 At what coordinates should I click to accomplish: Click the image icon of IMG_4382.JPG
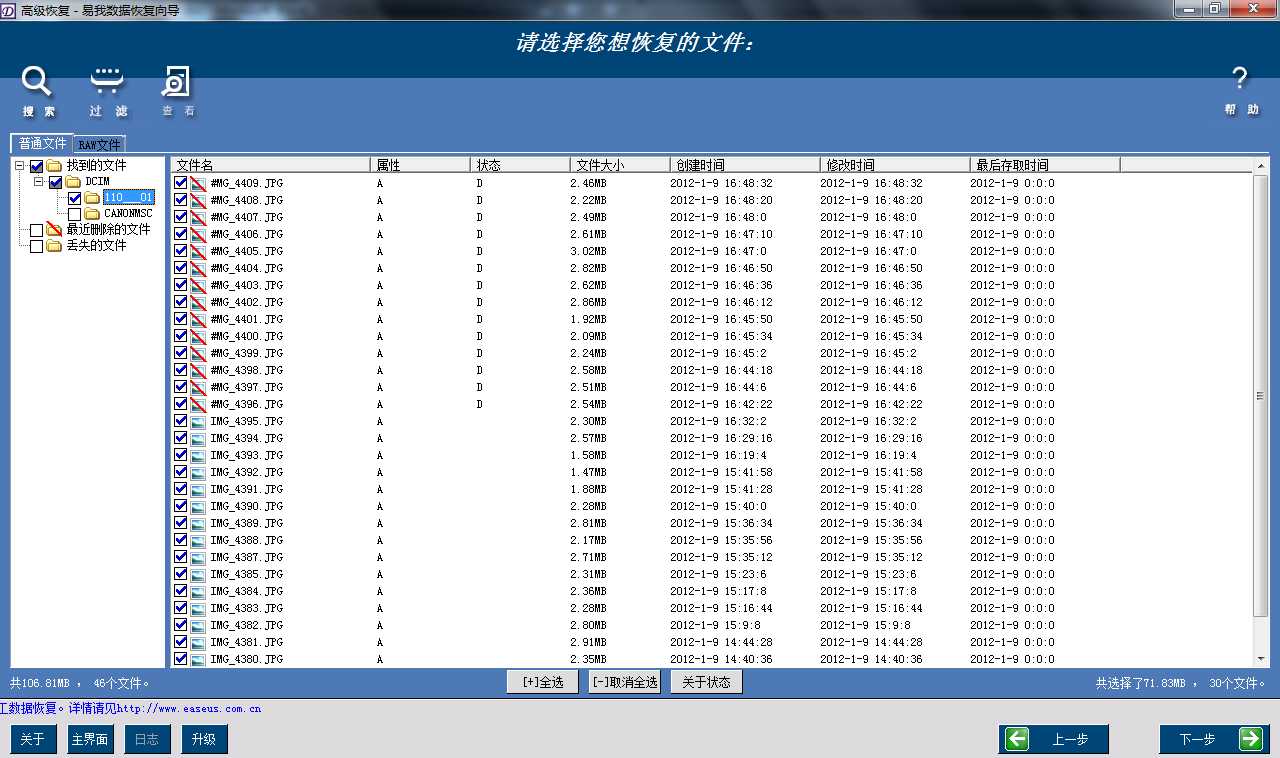click(198, 625)
